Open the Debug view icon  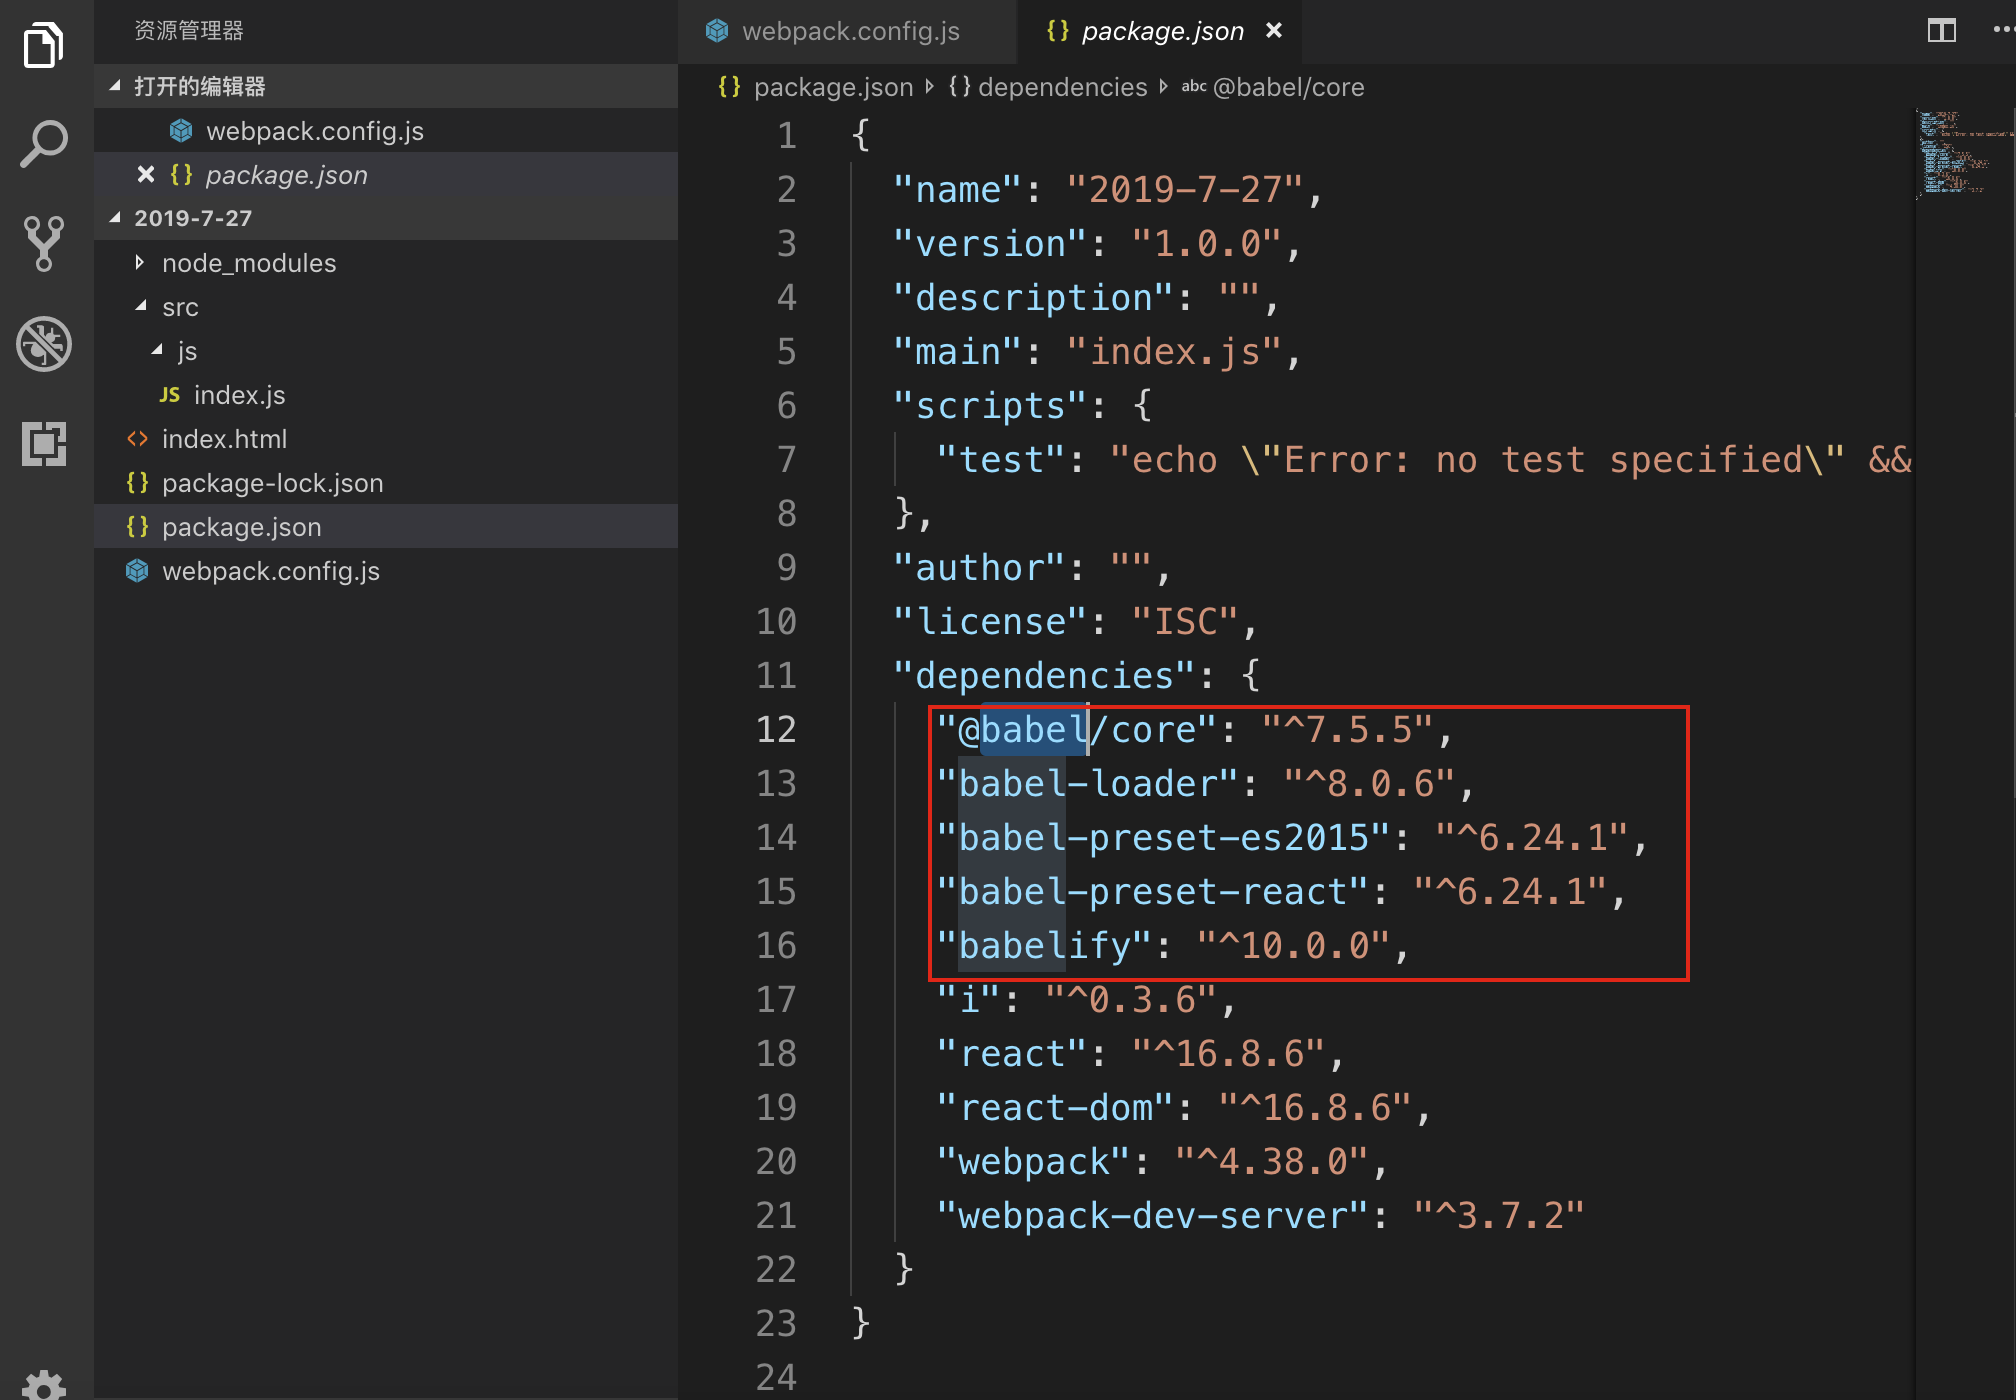(x=43, y=344)
